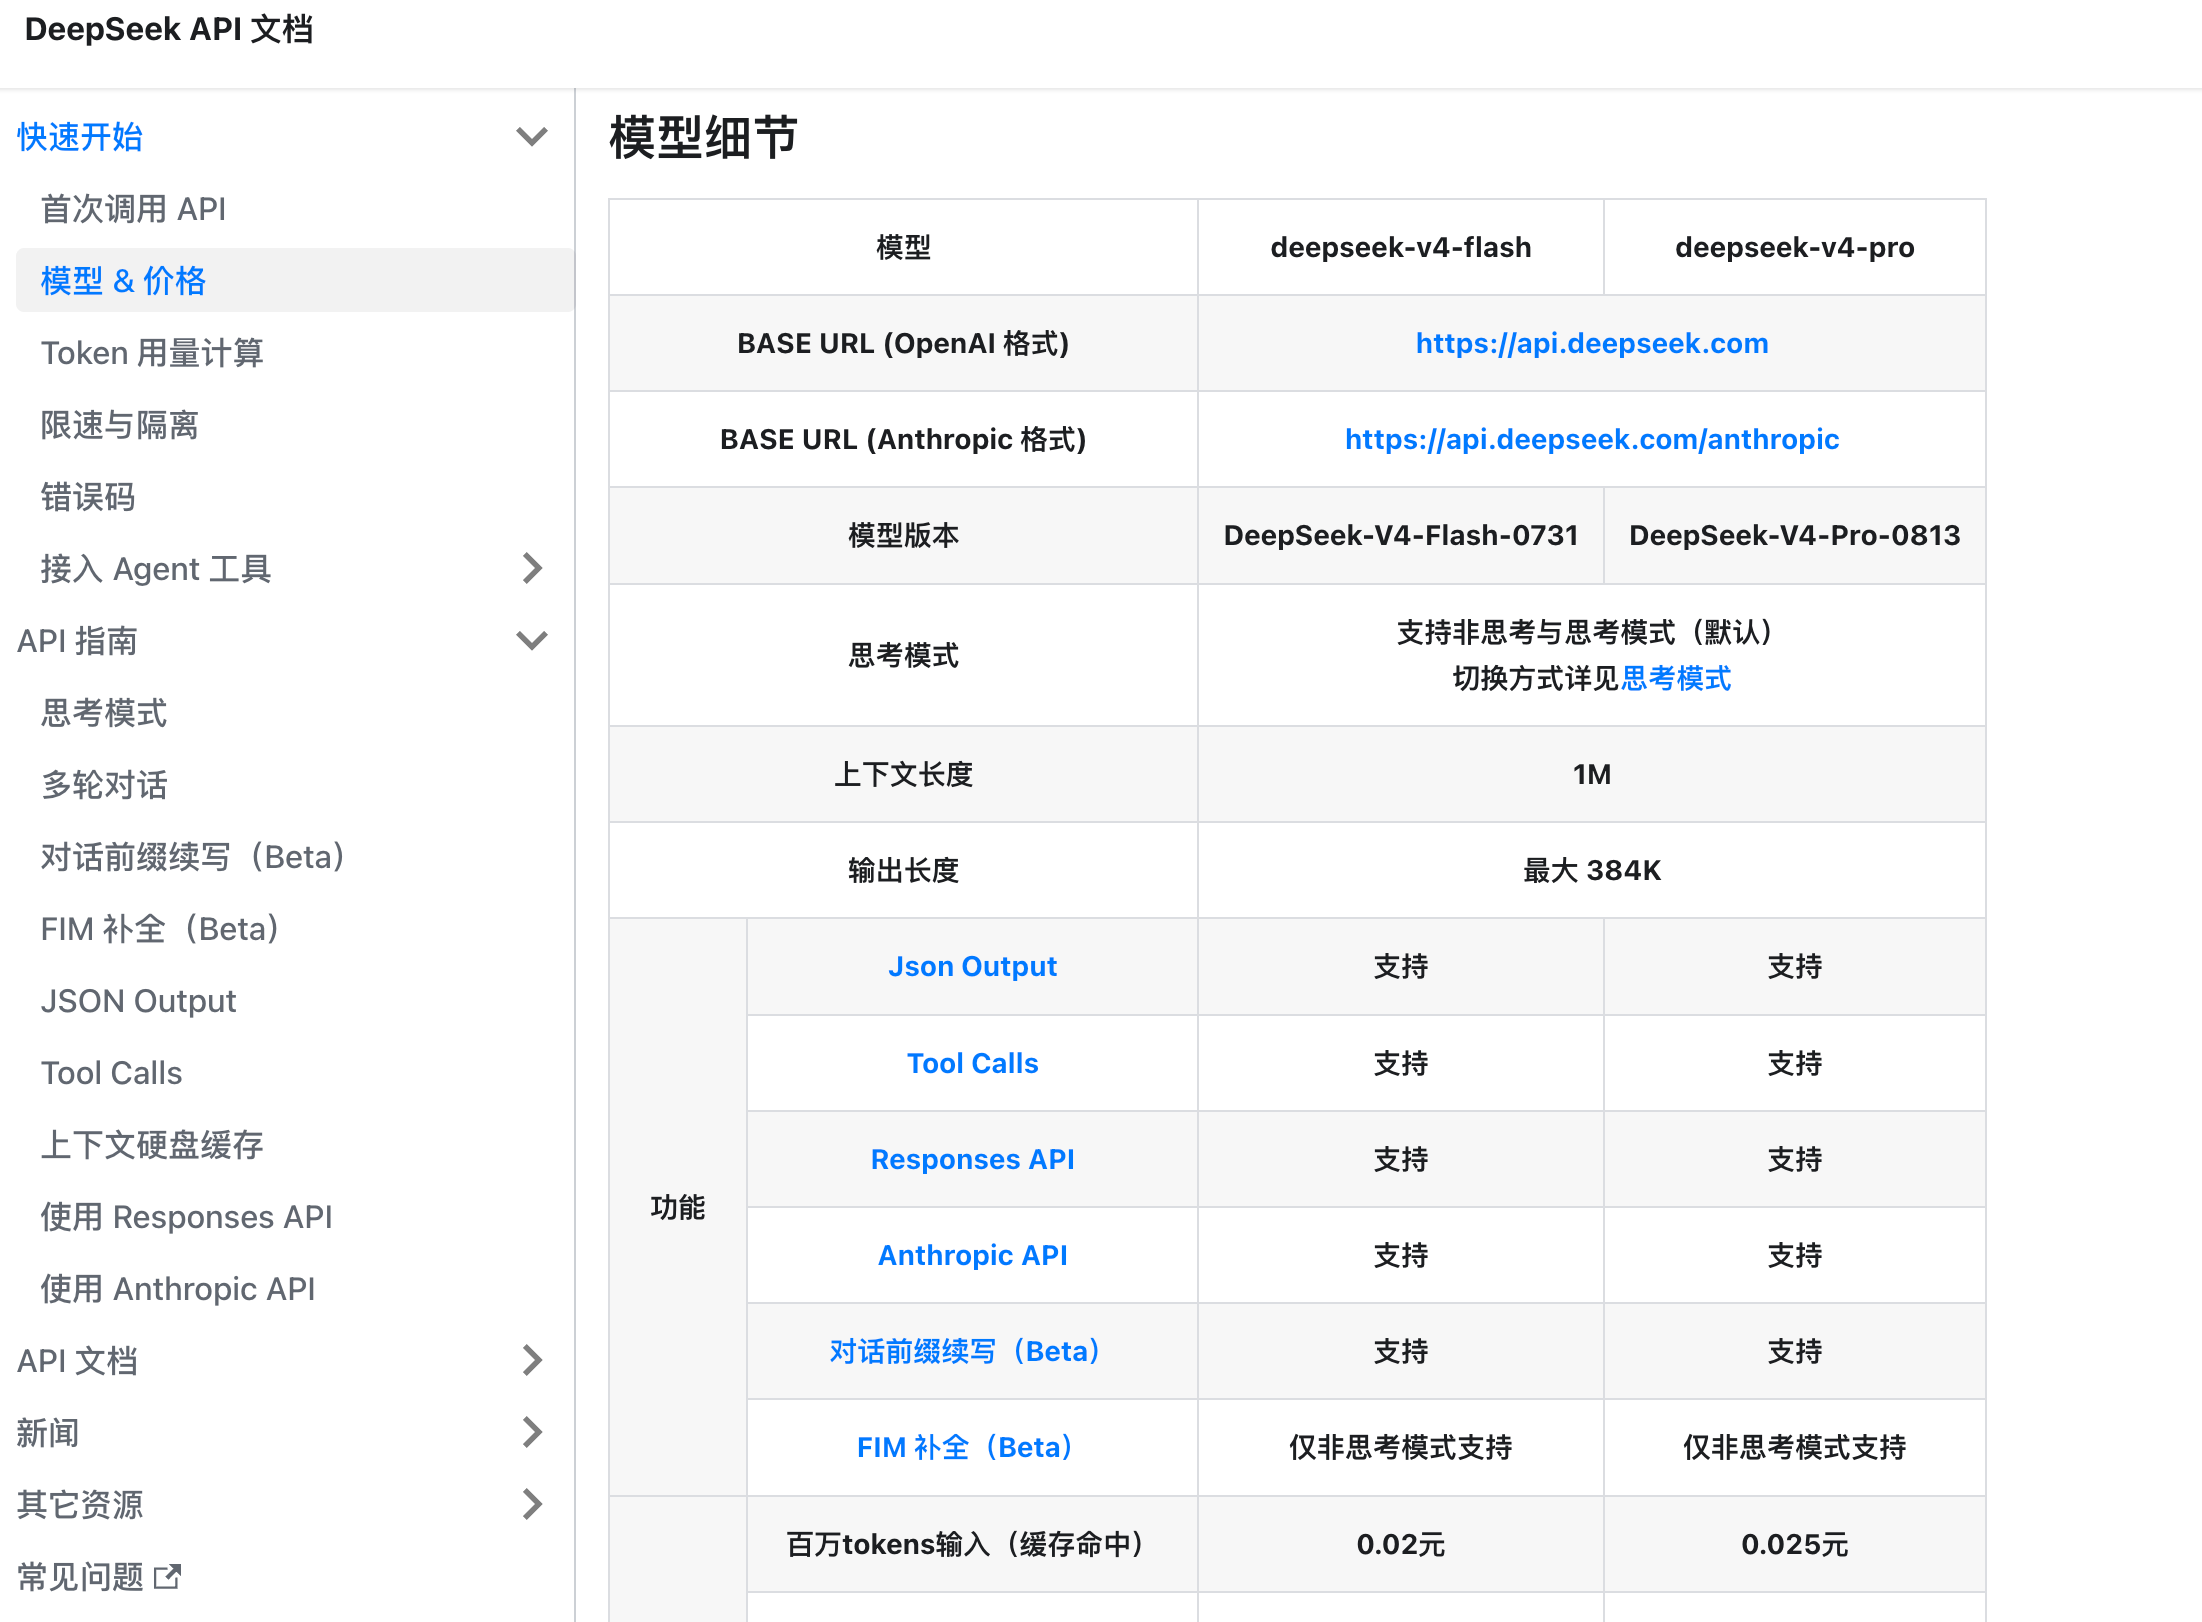The height and width of the screenshot is (1622, 2202).
Task: Click the 支持非思考与思考模式（默认） text
Action: (1584, 632)
